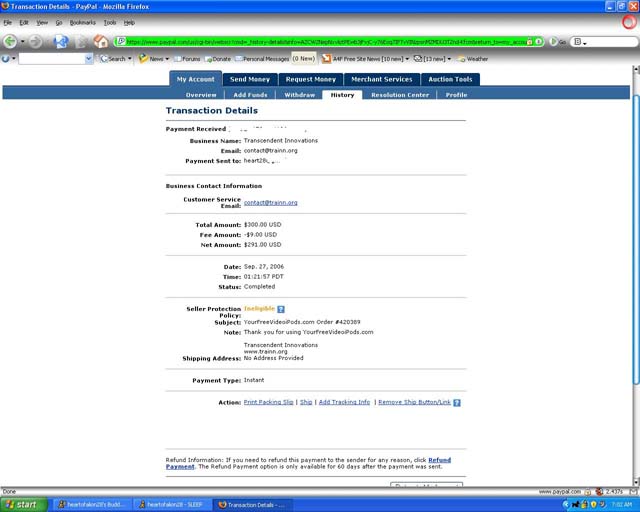The width and height of the screenshot is (640, 512).
Task: Open the Search button dropdown arrow
Action: pos(130,59)
